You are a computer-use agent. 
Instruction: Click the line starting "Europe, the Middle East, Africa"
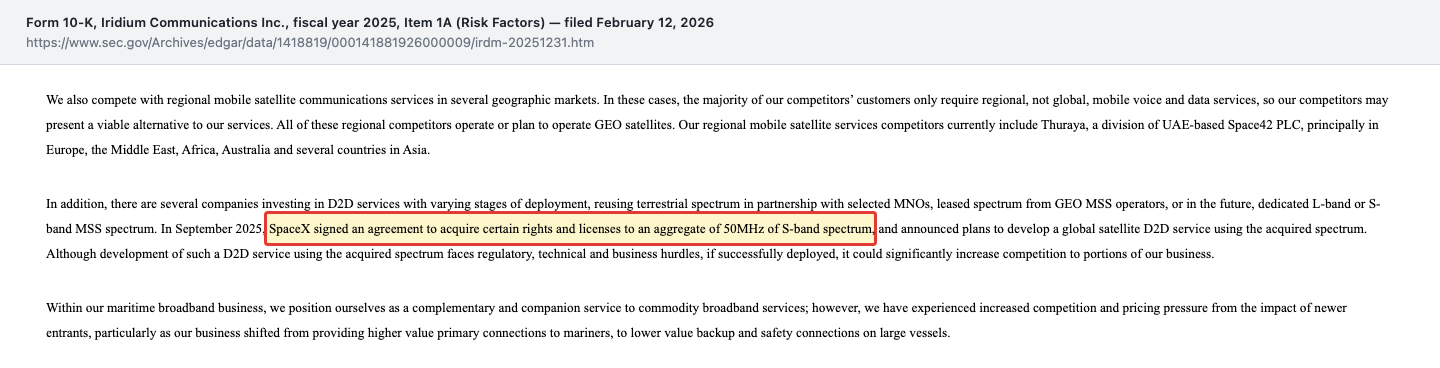237,150
